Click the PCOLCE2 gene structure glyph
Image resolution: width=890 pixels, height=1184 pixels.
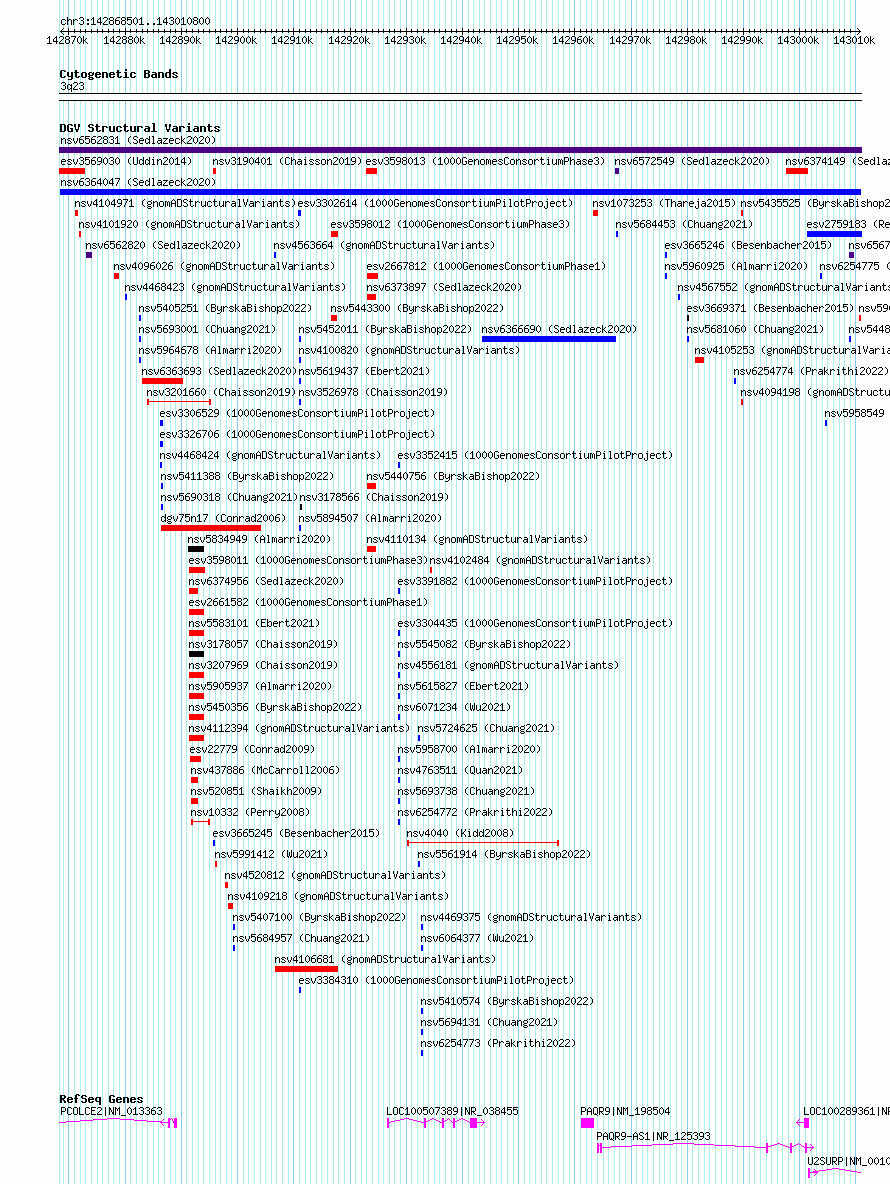[x=118, y=1123]
